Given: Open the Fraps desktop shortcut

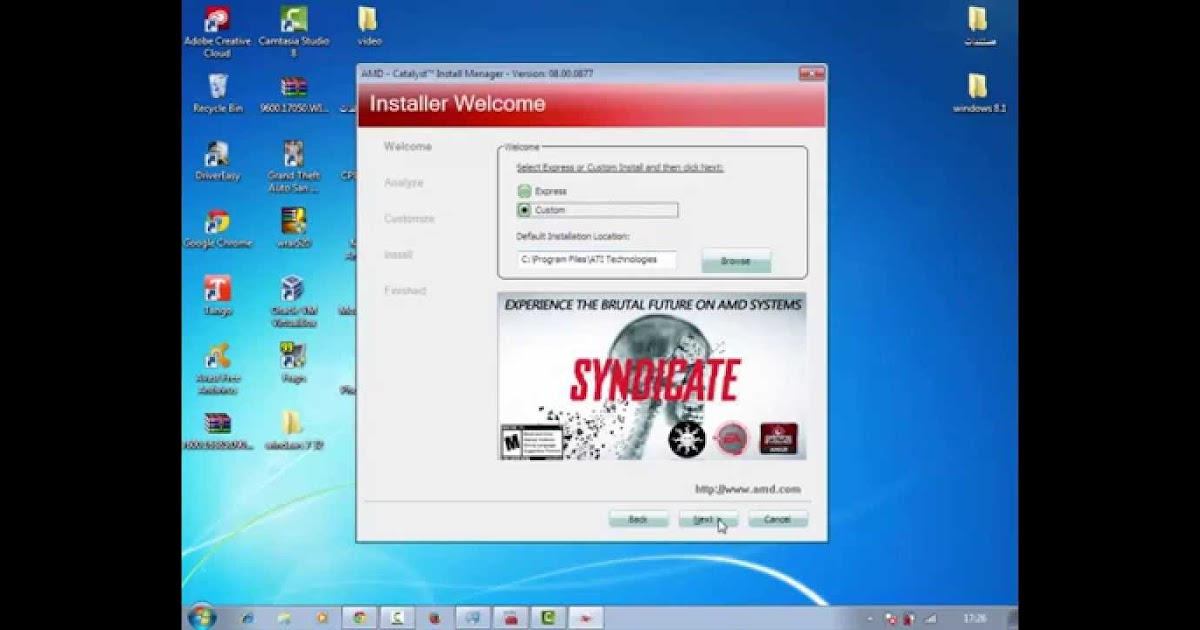Looking at the screenshot, I should pyautogui.click(x=293, y=364).
